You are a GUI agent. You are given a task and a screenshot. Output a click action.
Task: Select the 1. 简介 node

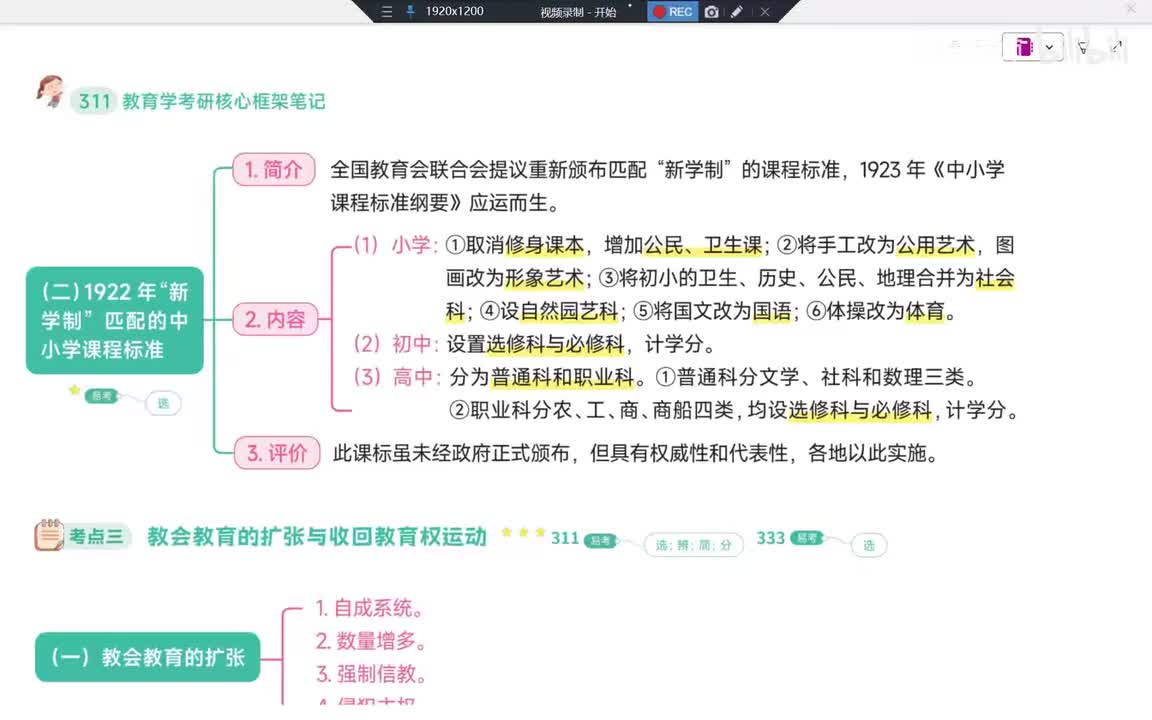(274, 170)
